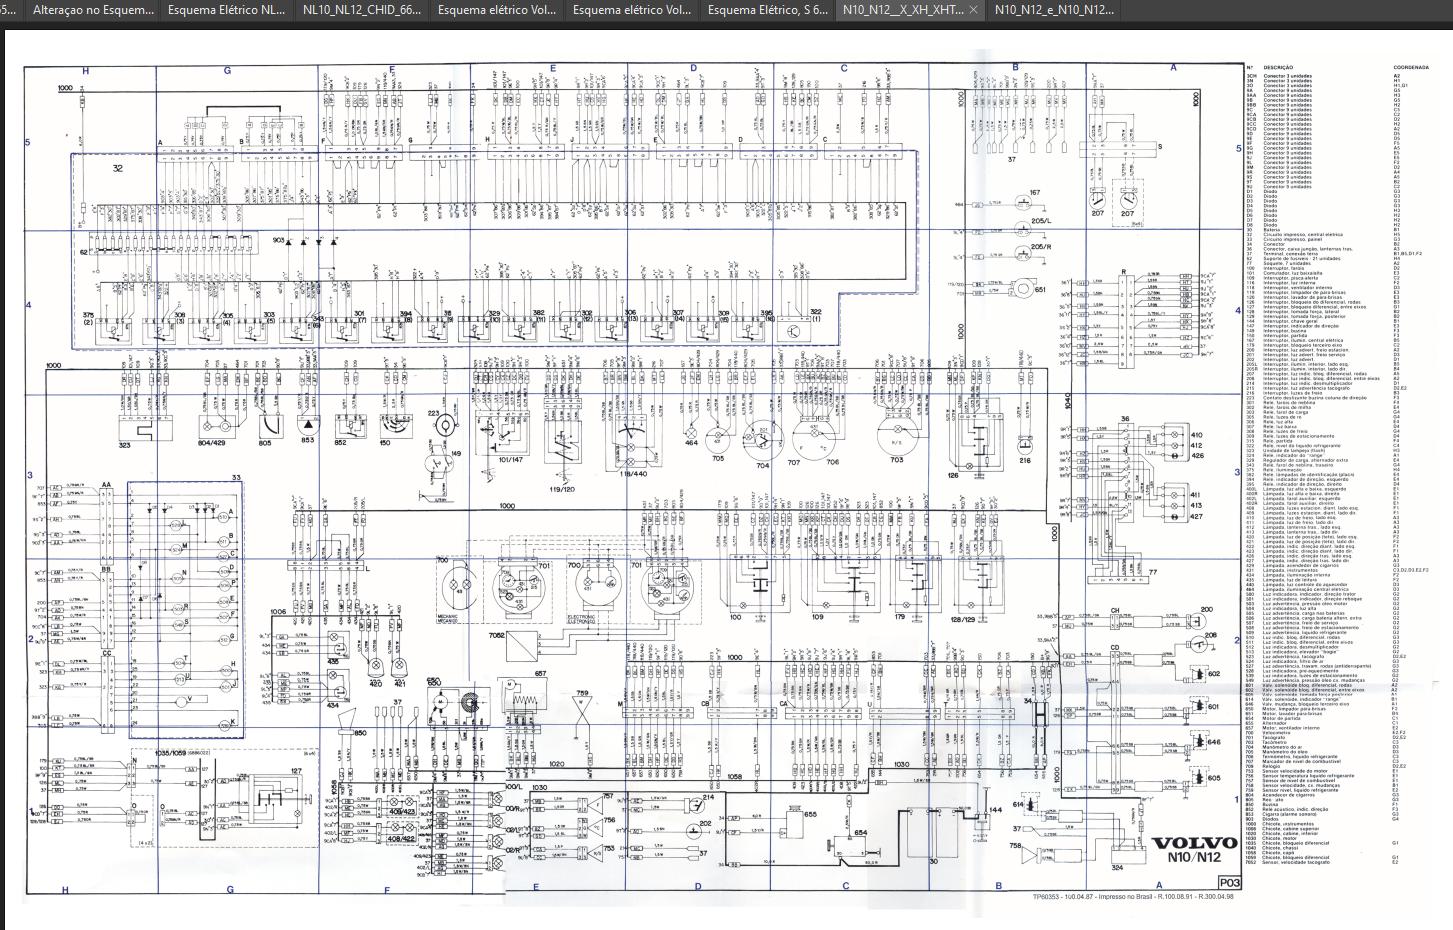The image size is (1453, 930).
Task: Click the "101/147" switch label
Action: (510, 460)
